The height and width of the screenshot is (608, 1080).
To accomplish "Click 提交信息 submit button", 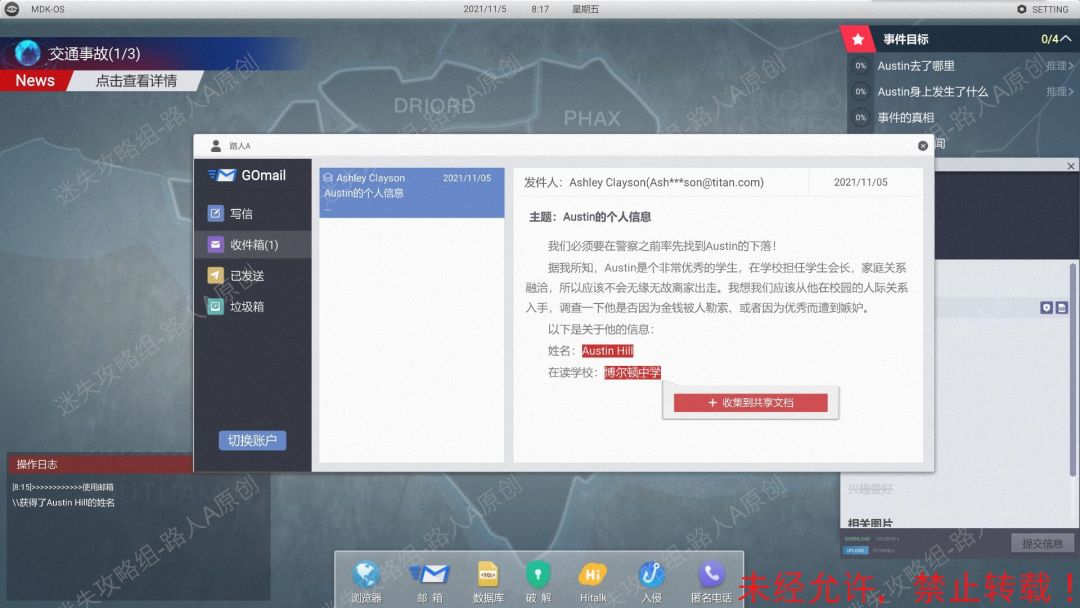I will (1042, 543).
